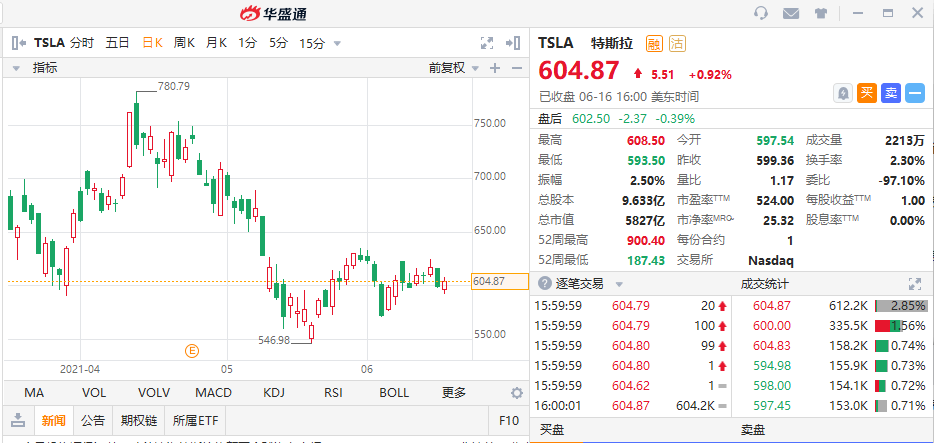The image size is (934, 443).
Task: Click the 604.87 current price label on axis
Action: [x=500, y=281]
